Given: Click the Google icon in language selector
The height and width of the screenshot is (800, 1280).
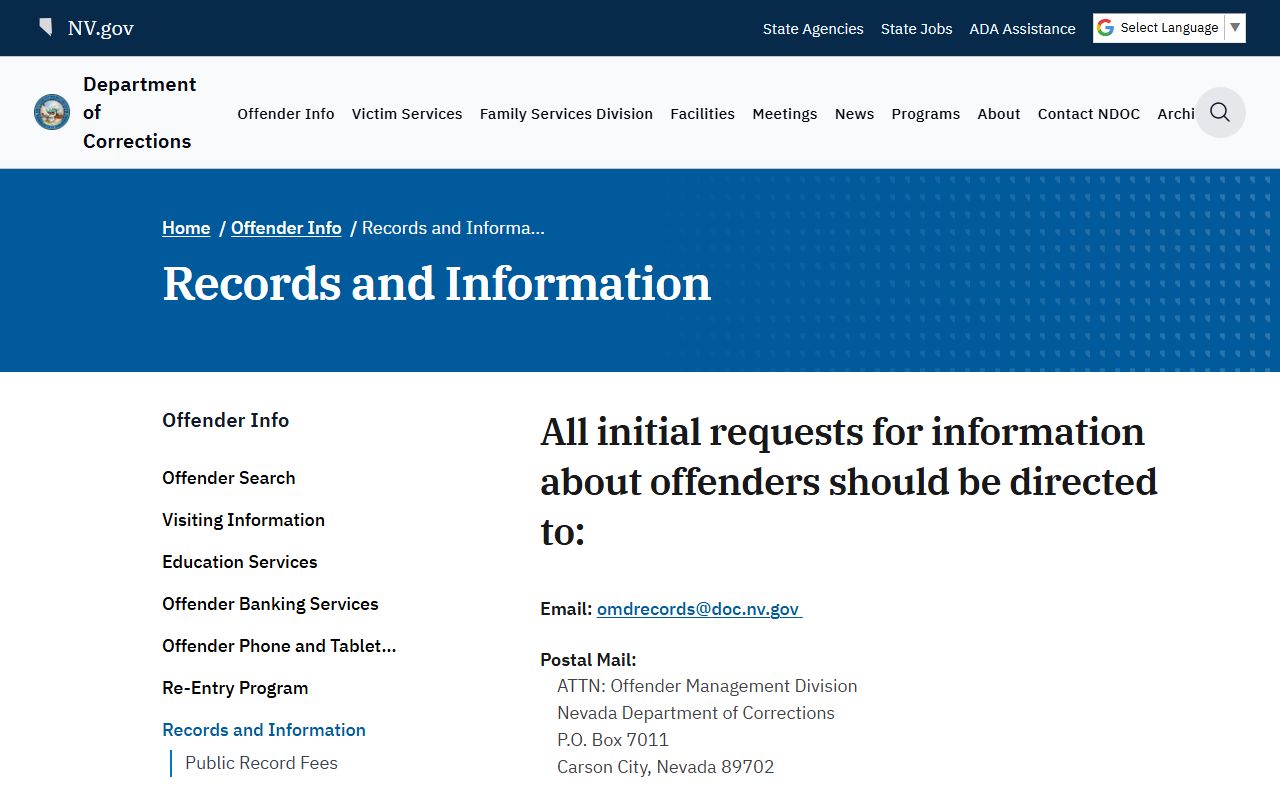Looking at the screenshot, I should click(x=1105, y=28).
